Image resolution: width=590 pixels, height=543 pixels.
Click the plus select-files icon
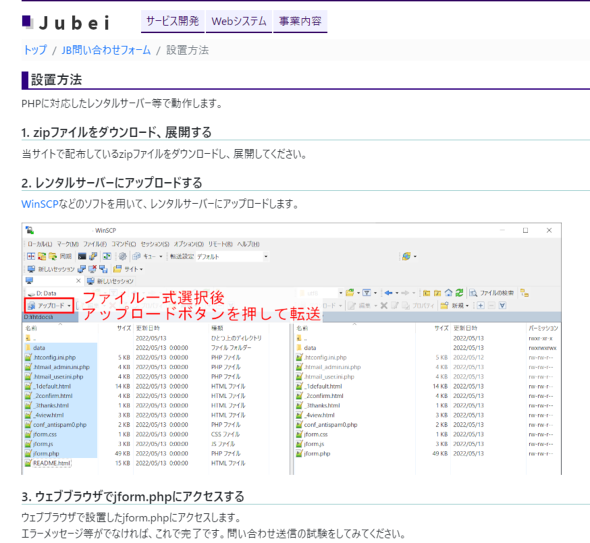pyautogui.click(x=481, y=306)
